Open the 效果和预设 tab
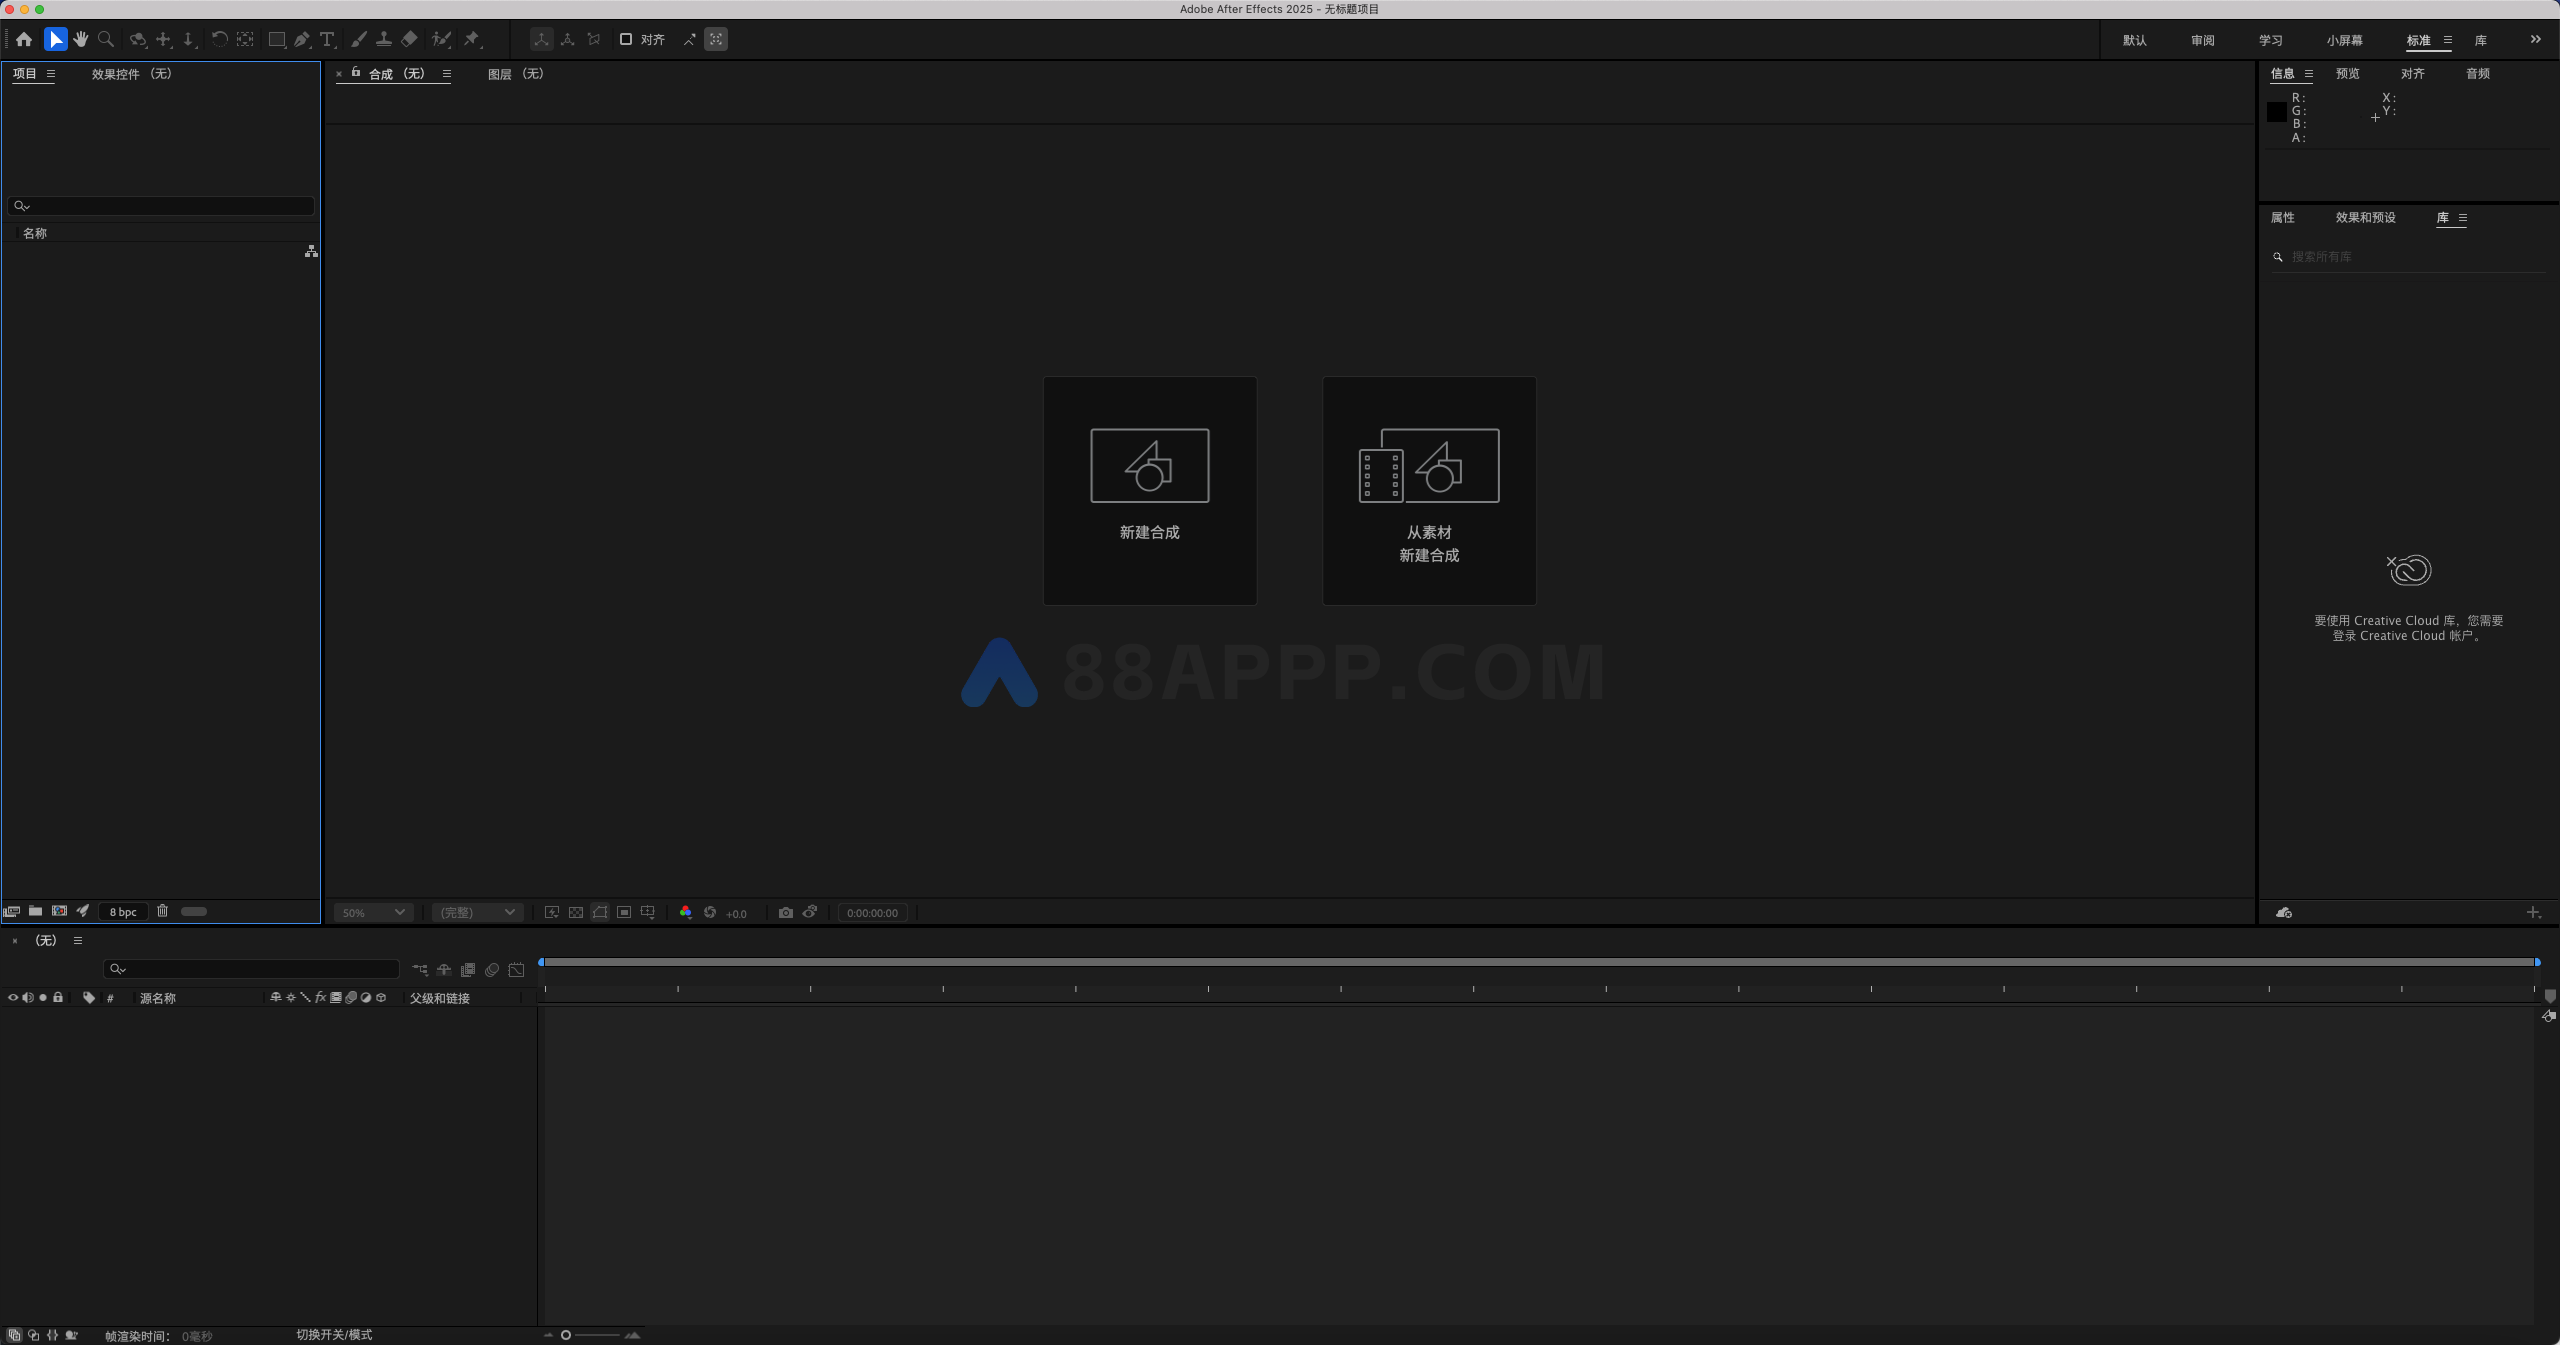This screenshot has width=2560, height=1345. pyautogui.click(x=2366, y=218)
